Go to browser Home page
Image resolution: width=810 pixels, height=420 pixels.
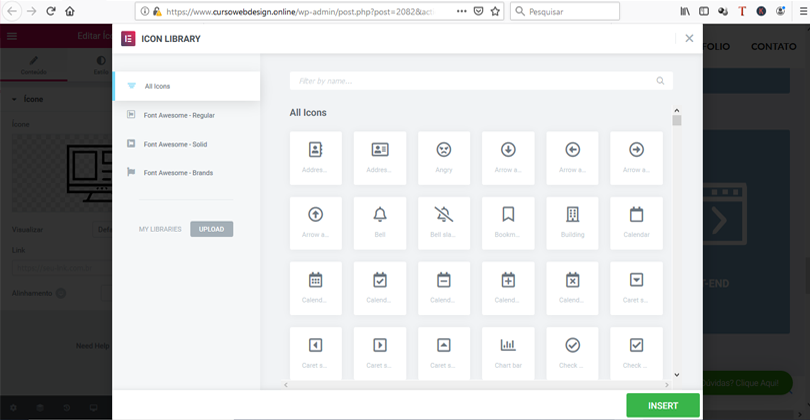(70, 11)
